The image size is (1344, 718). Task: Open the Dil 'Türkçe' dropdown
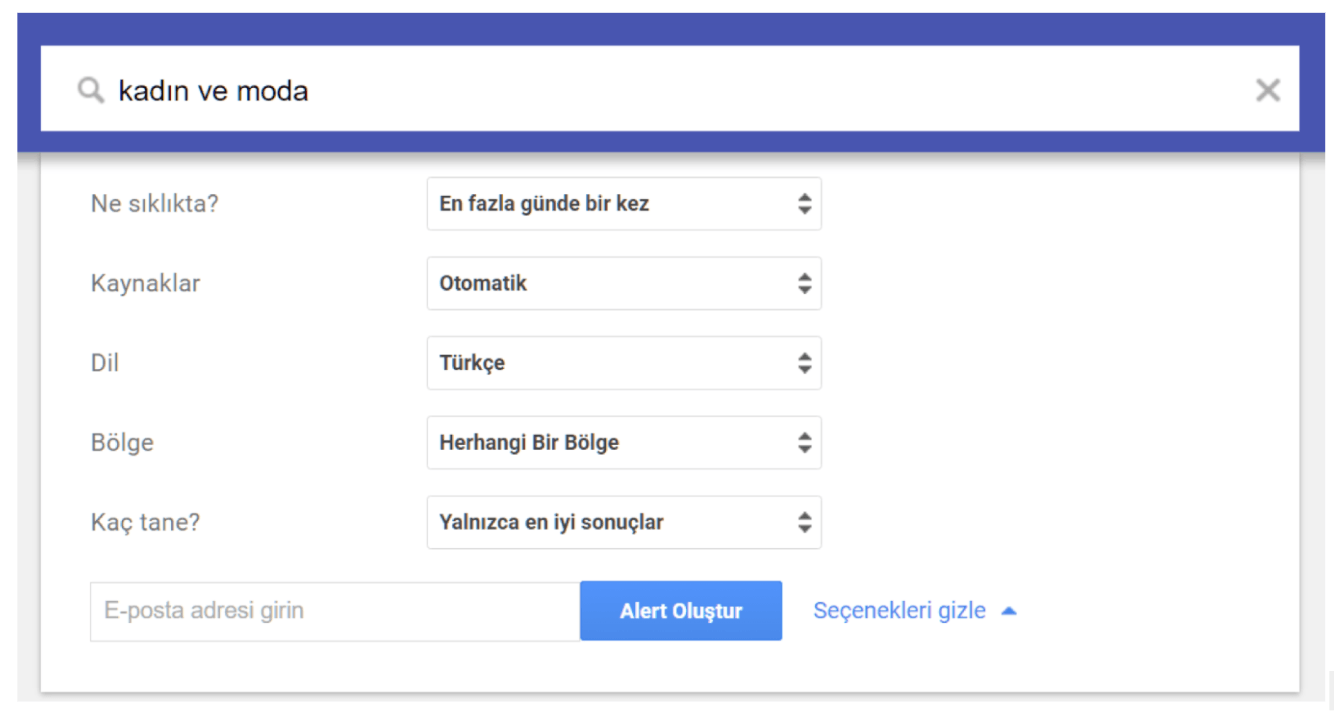click(x=624, y=363)
